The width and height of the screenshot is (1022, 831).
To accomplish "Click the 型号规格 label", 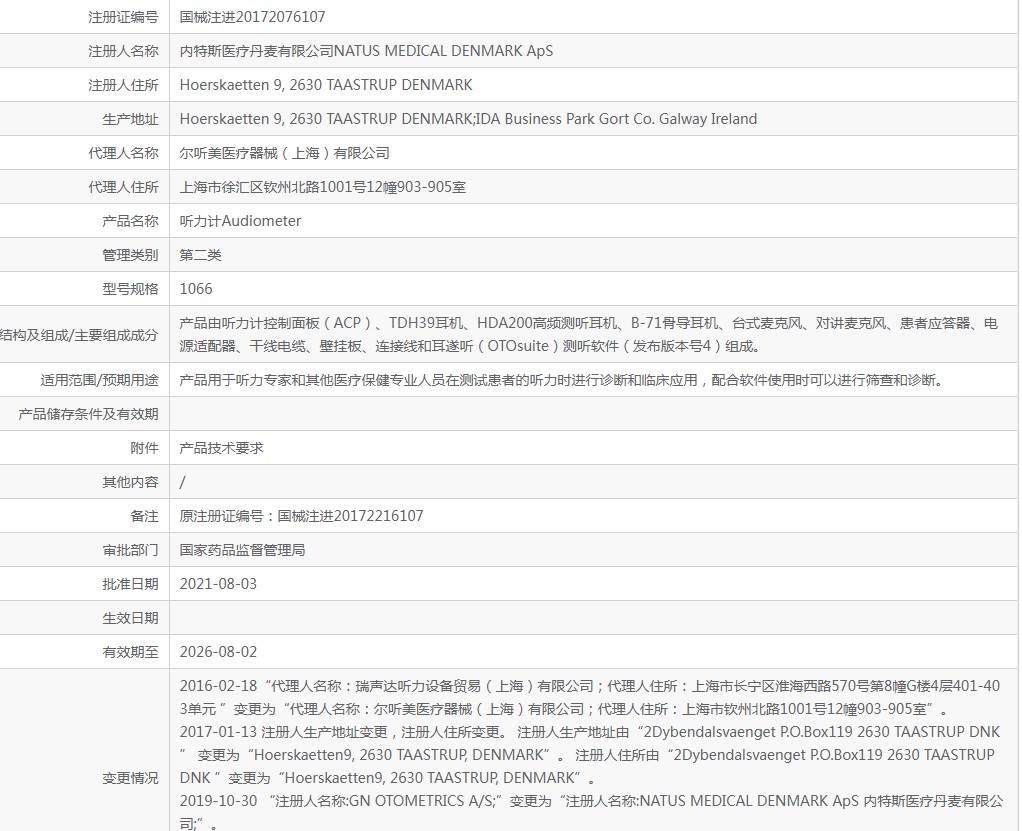I will coord(130,289).
